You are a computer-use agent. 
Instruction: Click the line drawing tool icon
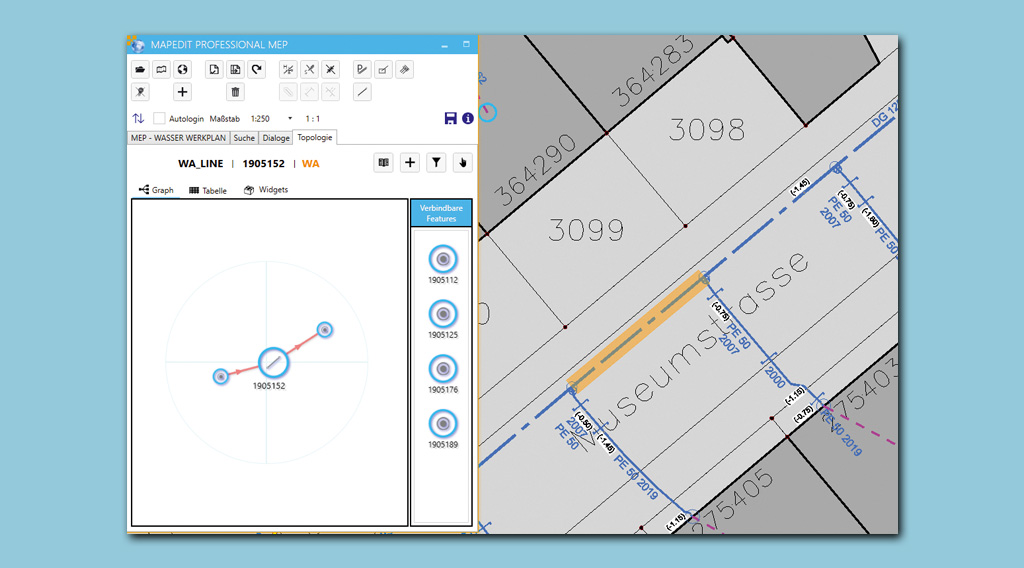click(x=362, y=92)
